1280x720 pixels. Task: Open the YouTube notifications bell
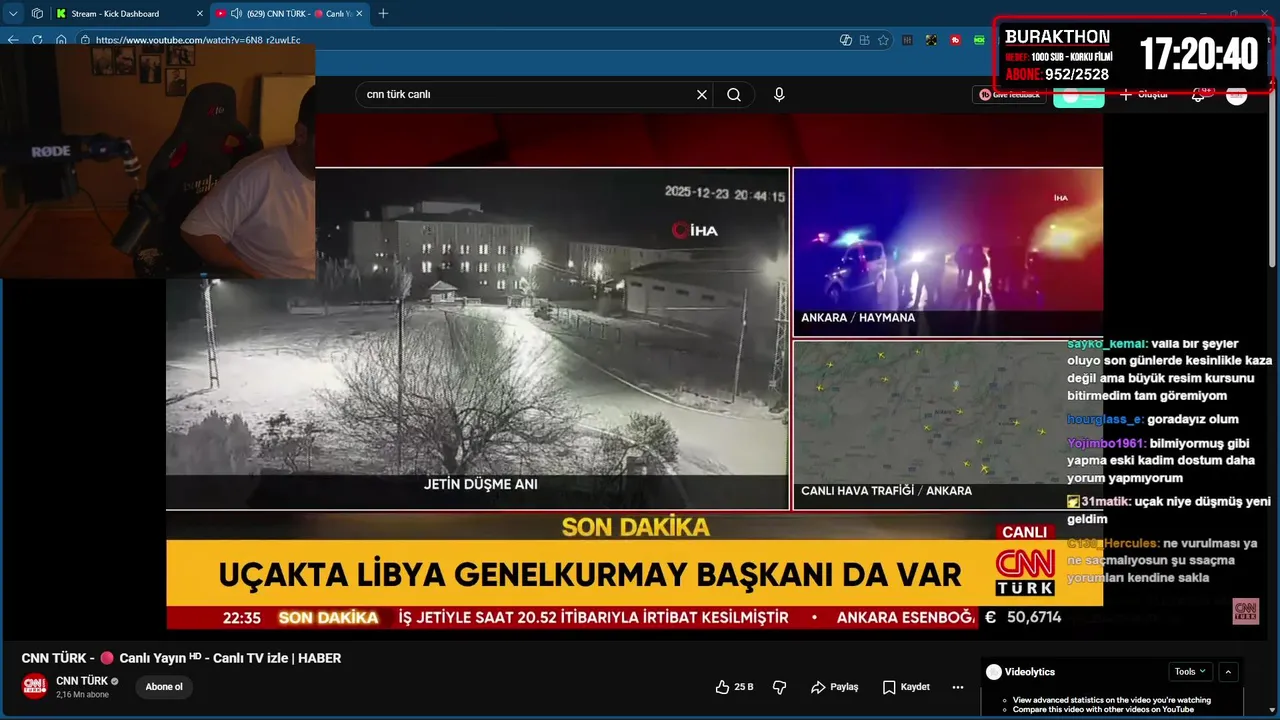tap(1199, 94)
